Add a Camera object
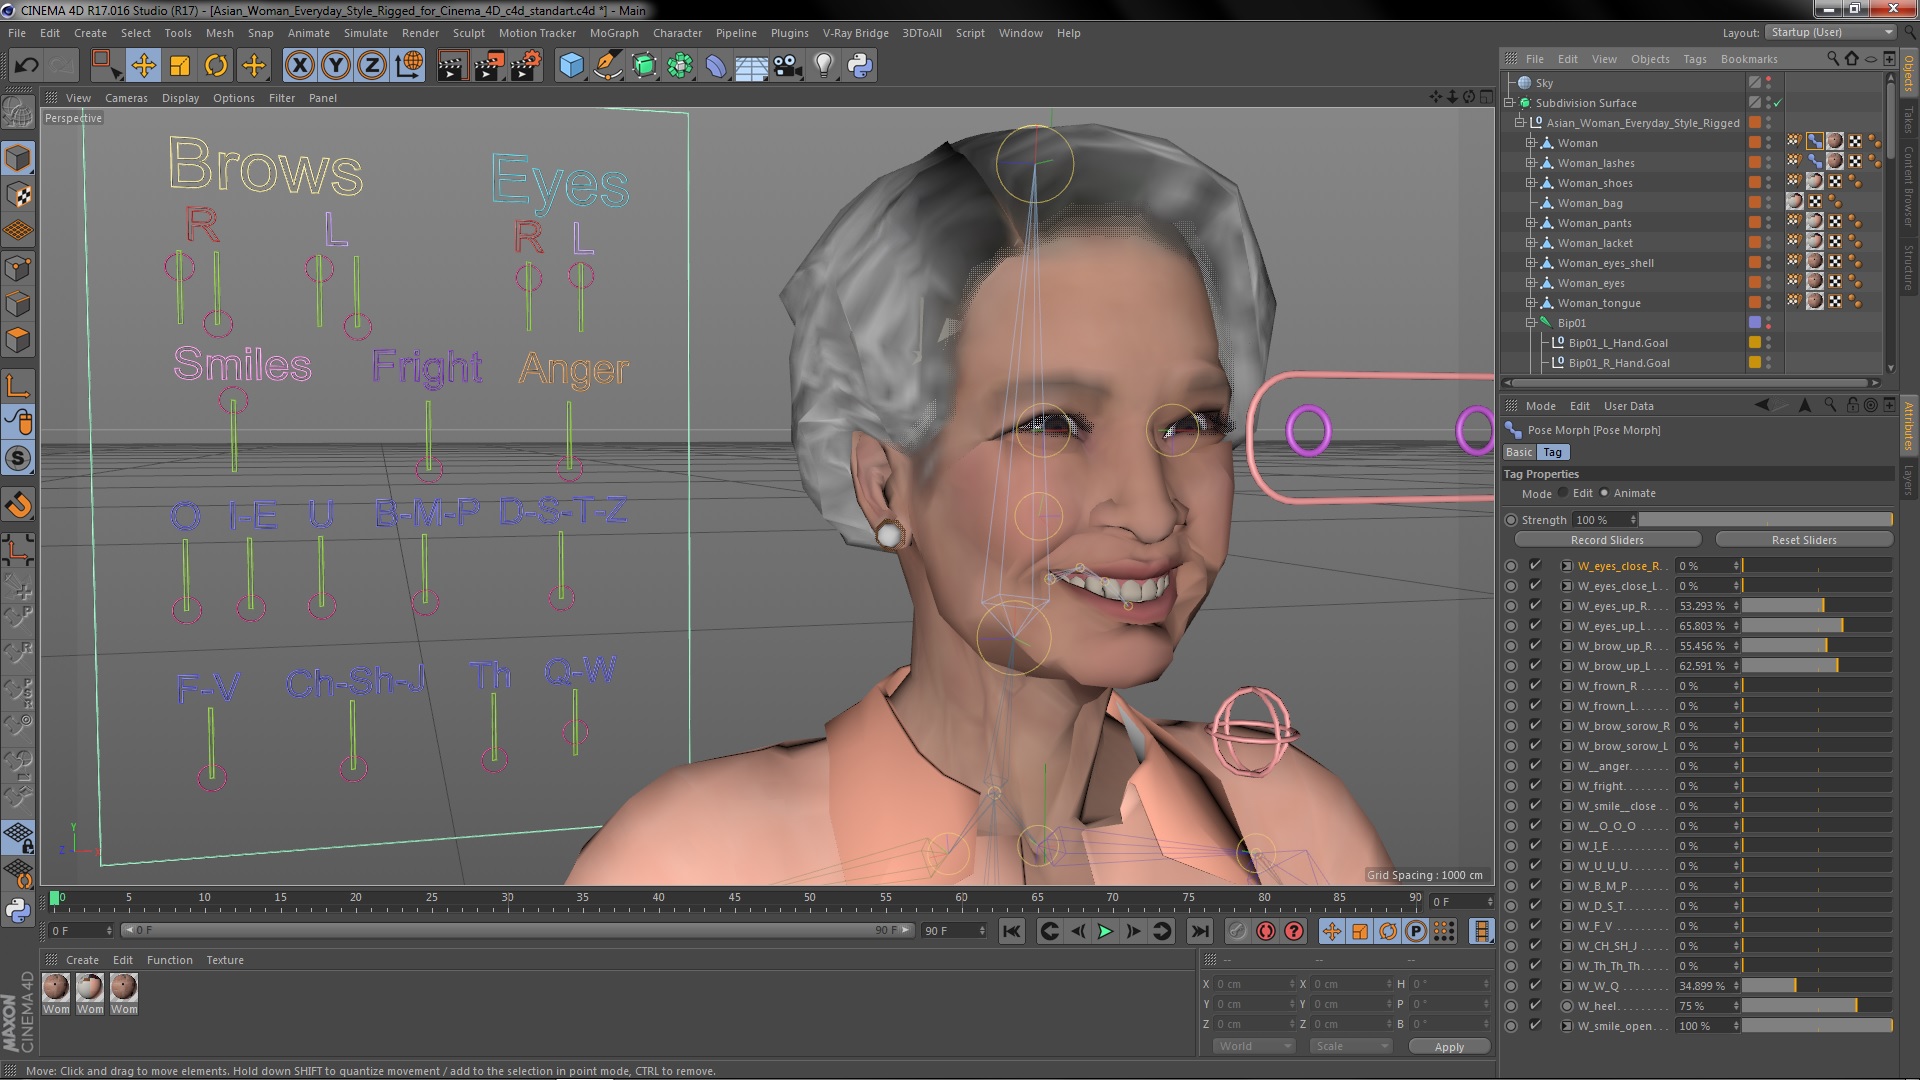This screenshot has height=1080, width=1920. (787, 66)
